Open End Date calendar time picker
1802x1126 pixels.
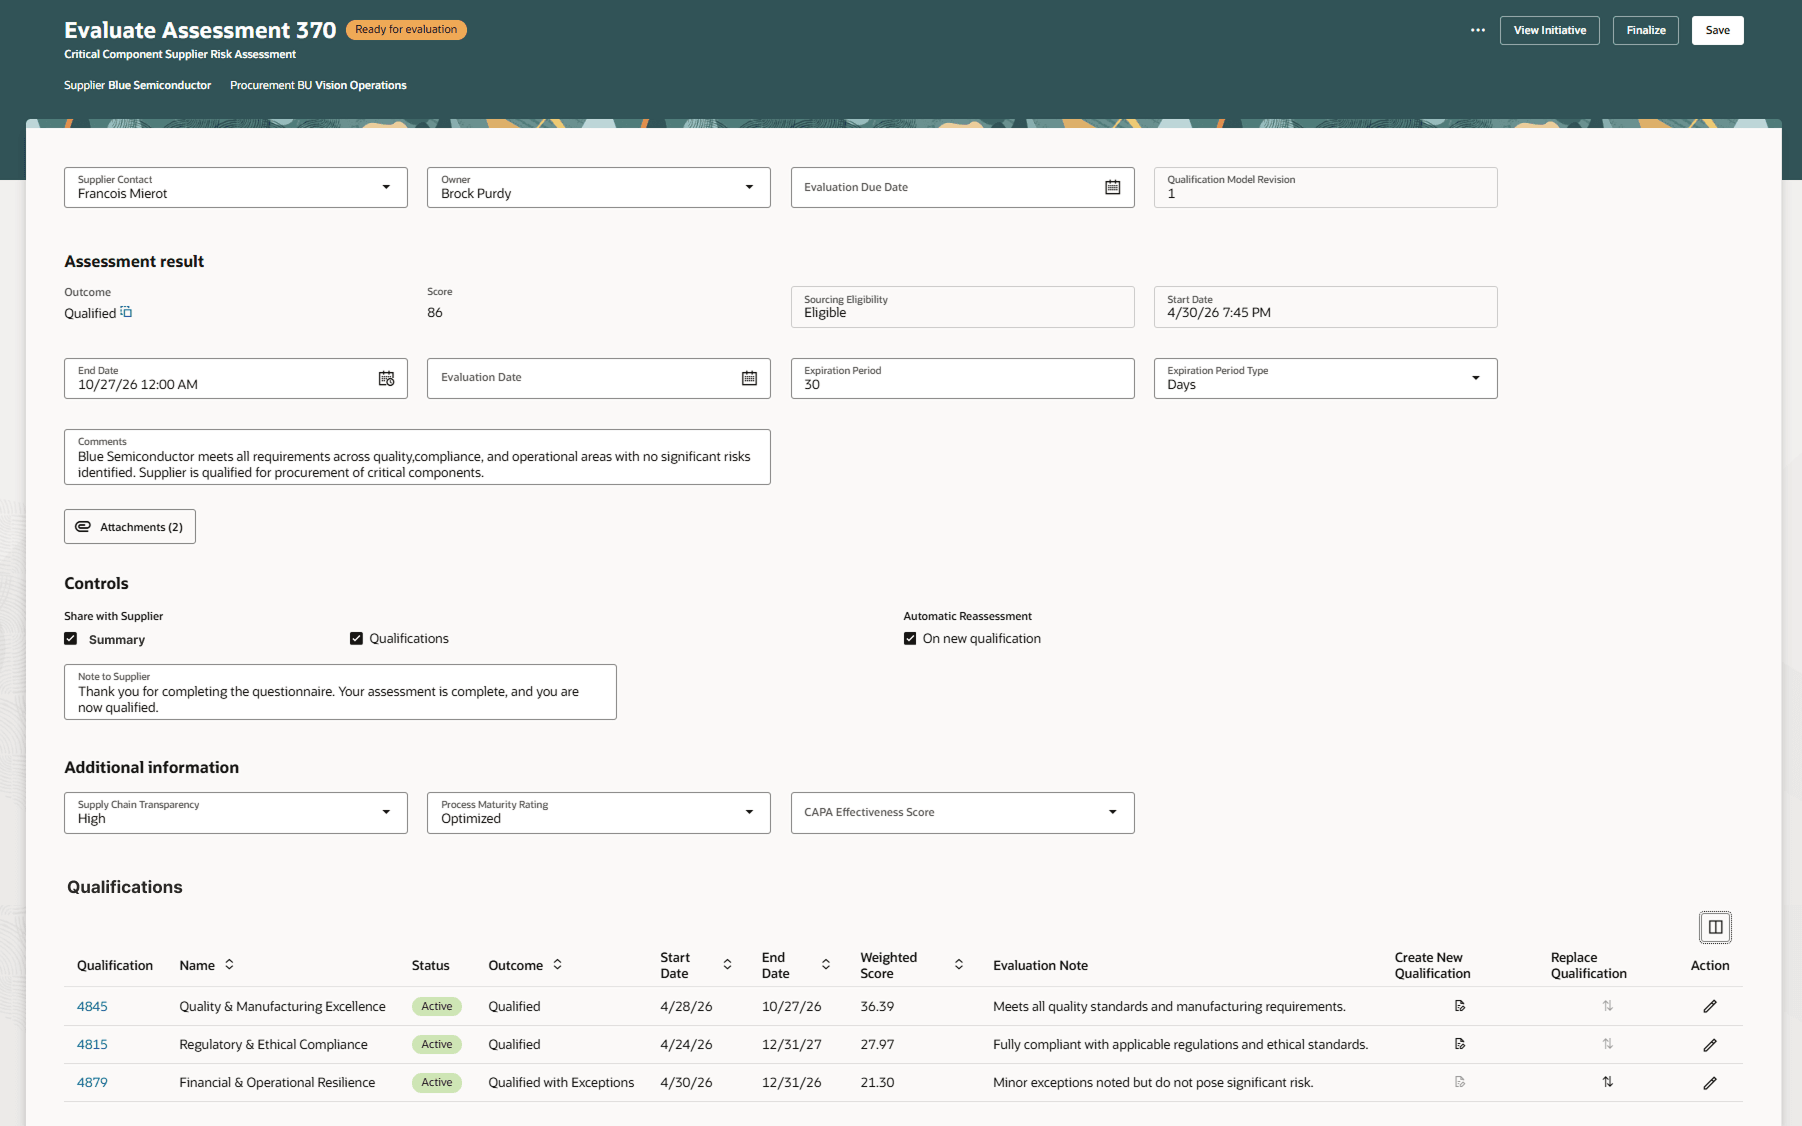pos(386,378)
